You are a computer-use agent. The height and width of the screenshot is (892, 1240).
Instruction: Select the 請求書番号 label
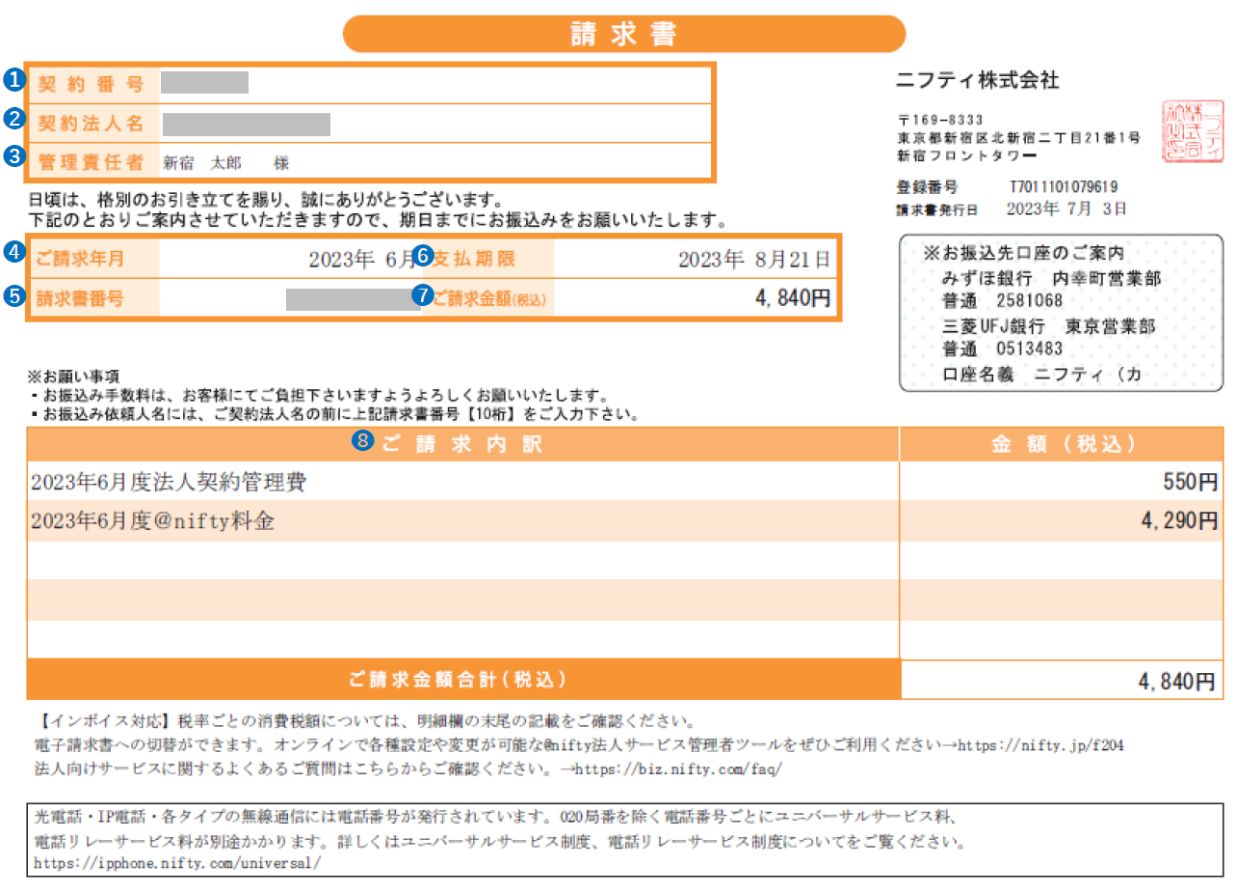pos(80,298)
